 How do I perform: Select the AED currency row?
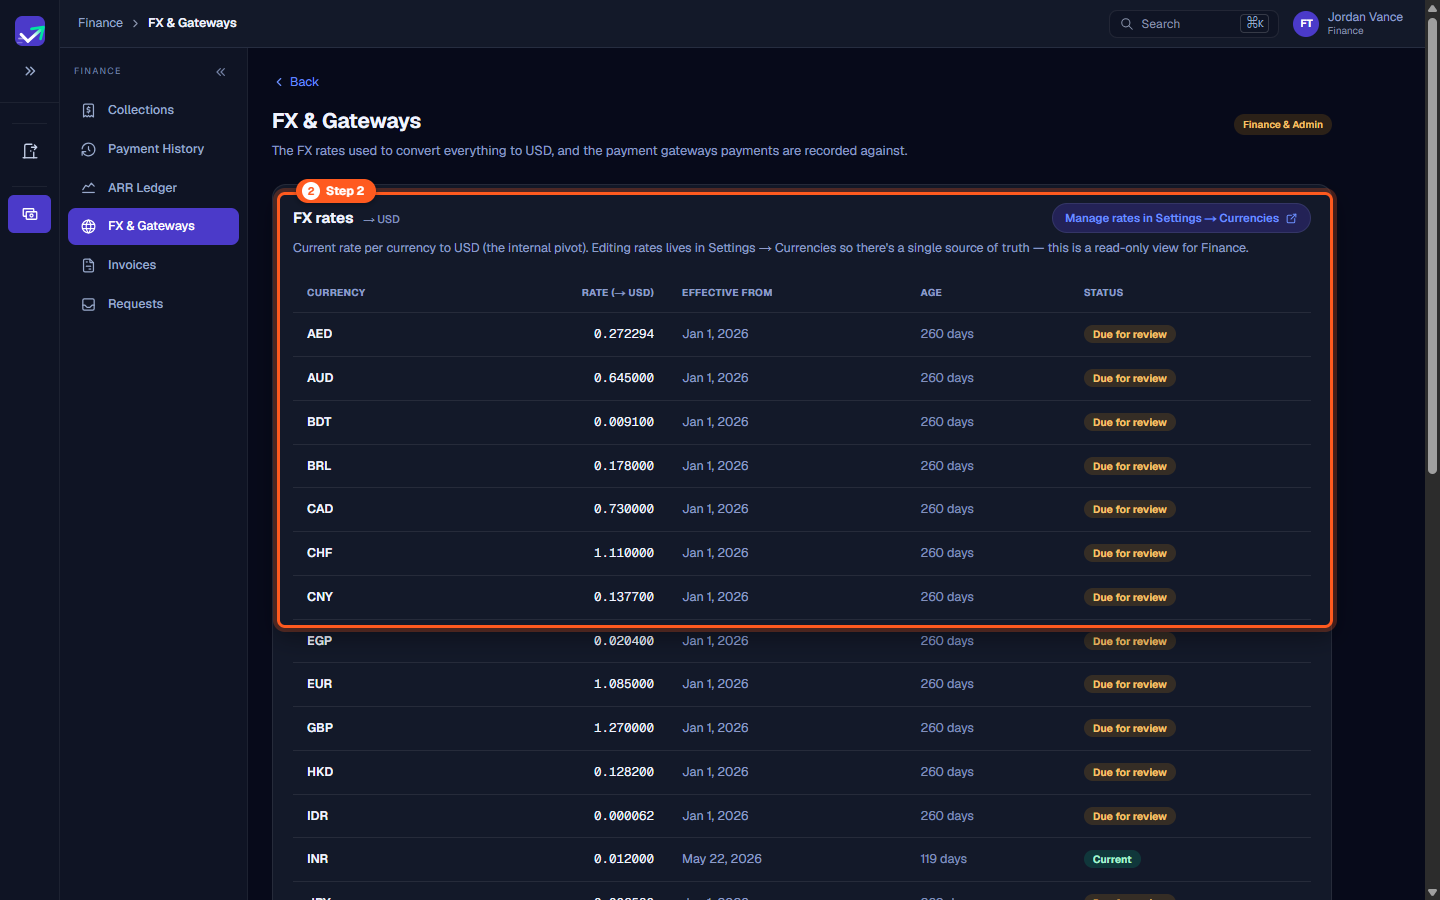[802, 334]
